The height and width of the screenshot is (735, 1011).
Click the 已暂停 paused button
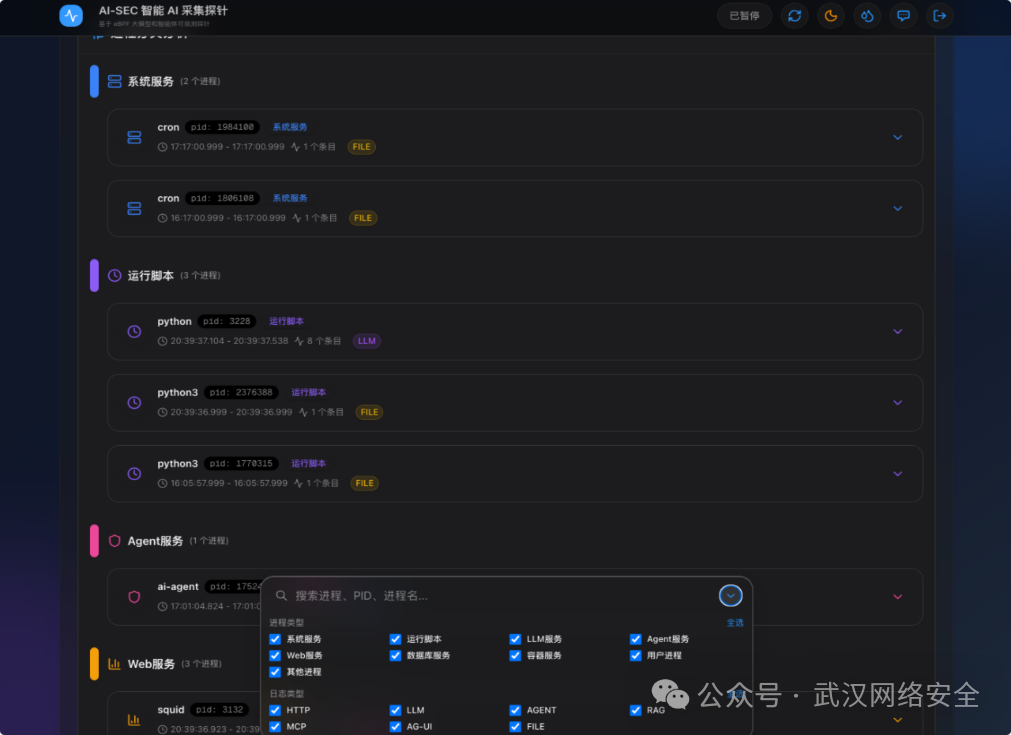click(x=744, y=15)
